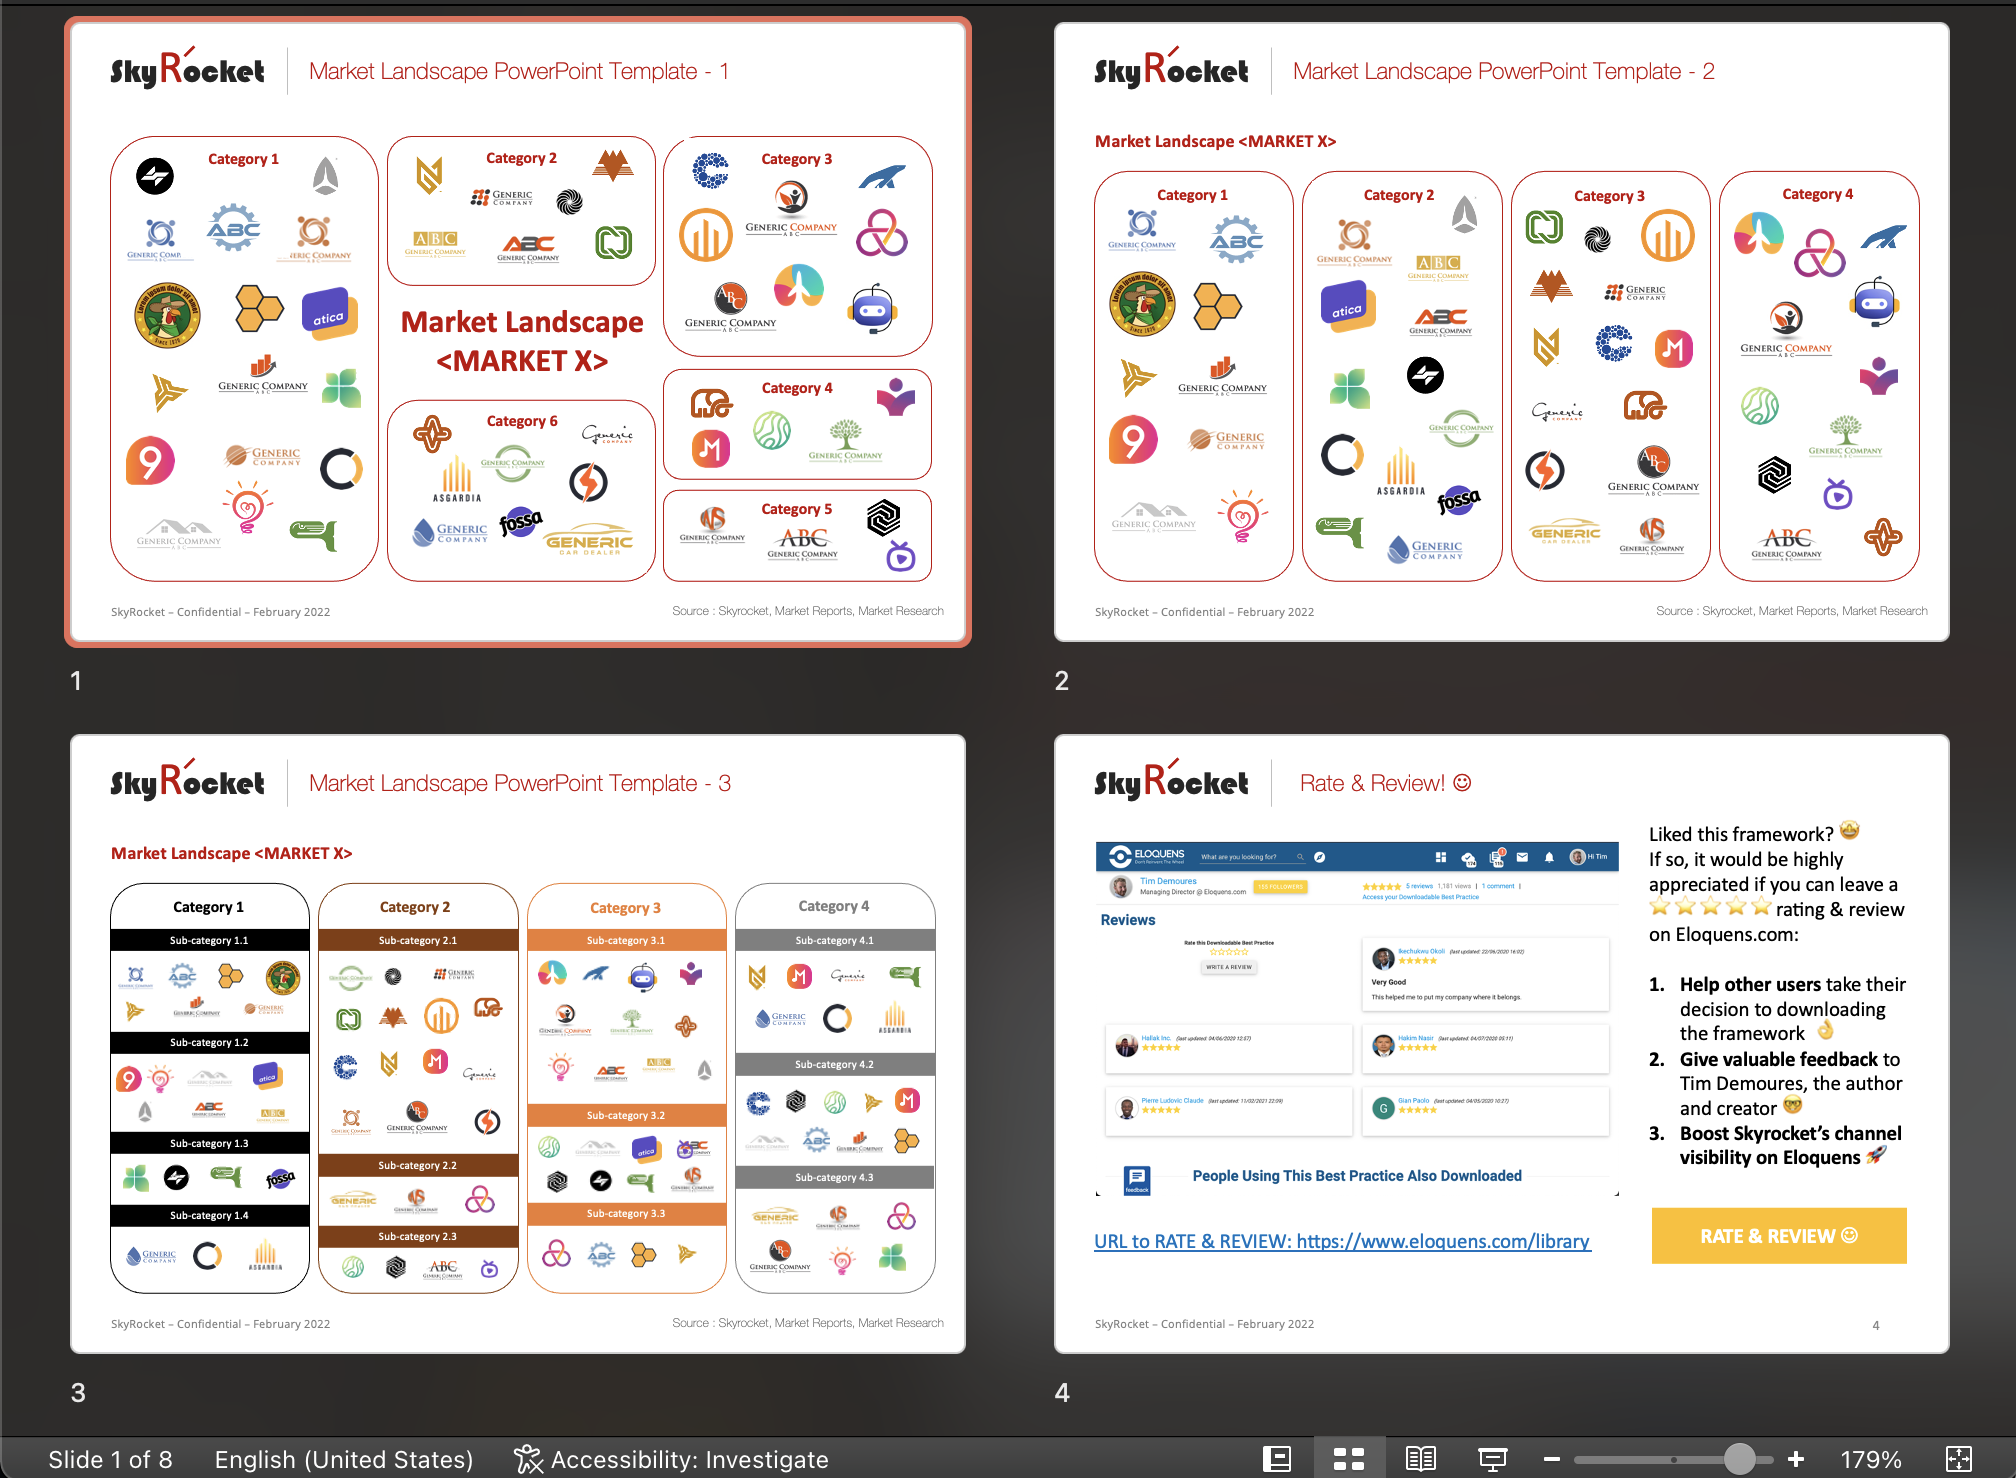The width and height of the screenshot is (2016, 1478).
Task: Click the zoom in plus button
Action: (1796, 1459)
